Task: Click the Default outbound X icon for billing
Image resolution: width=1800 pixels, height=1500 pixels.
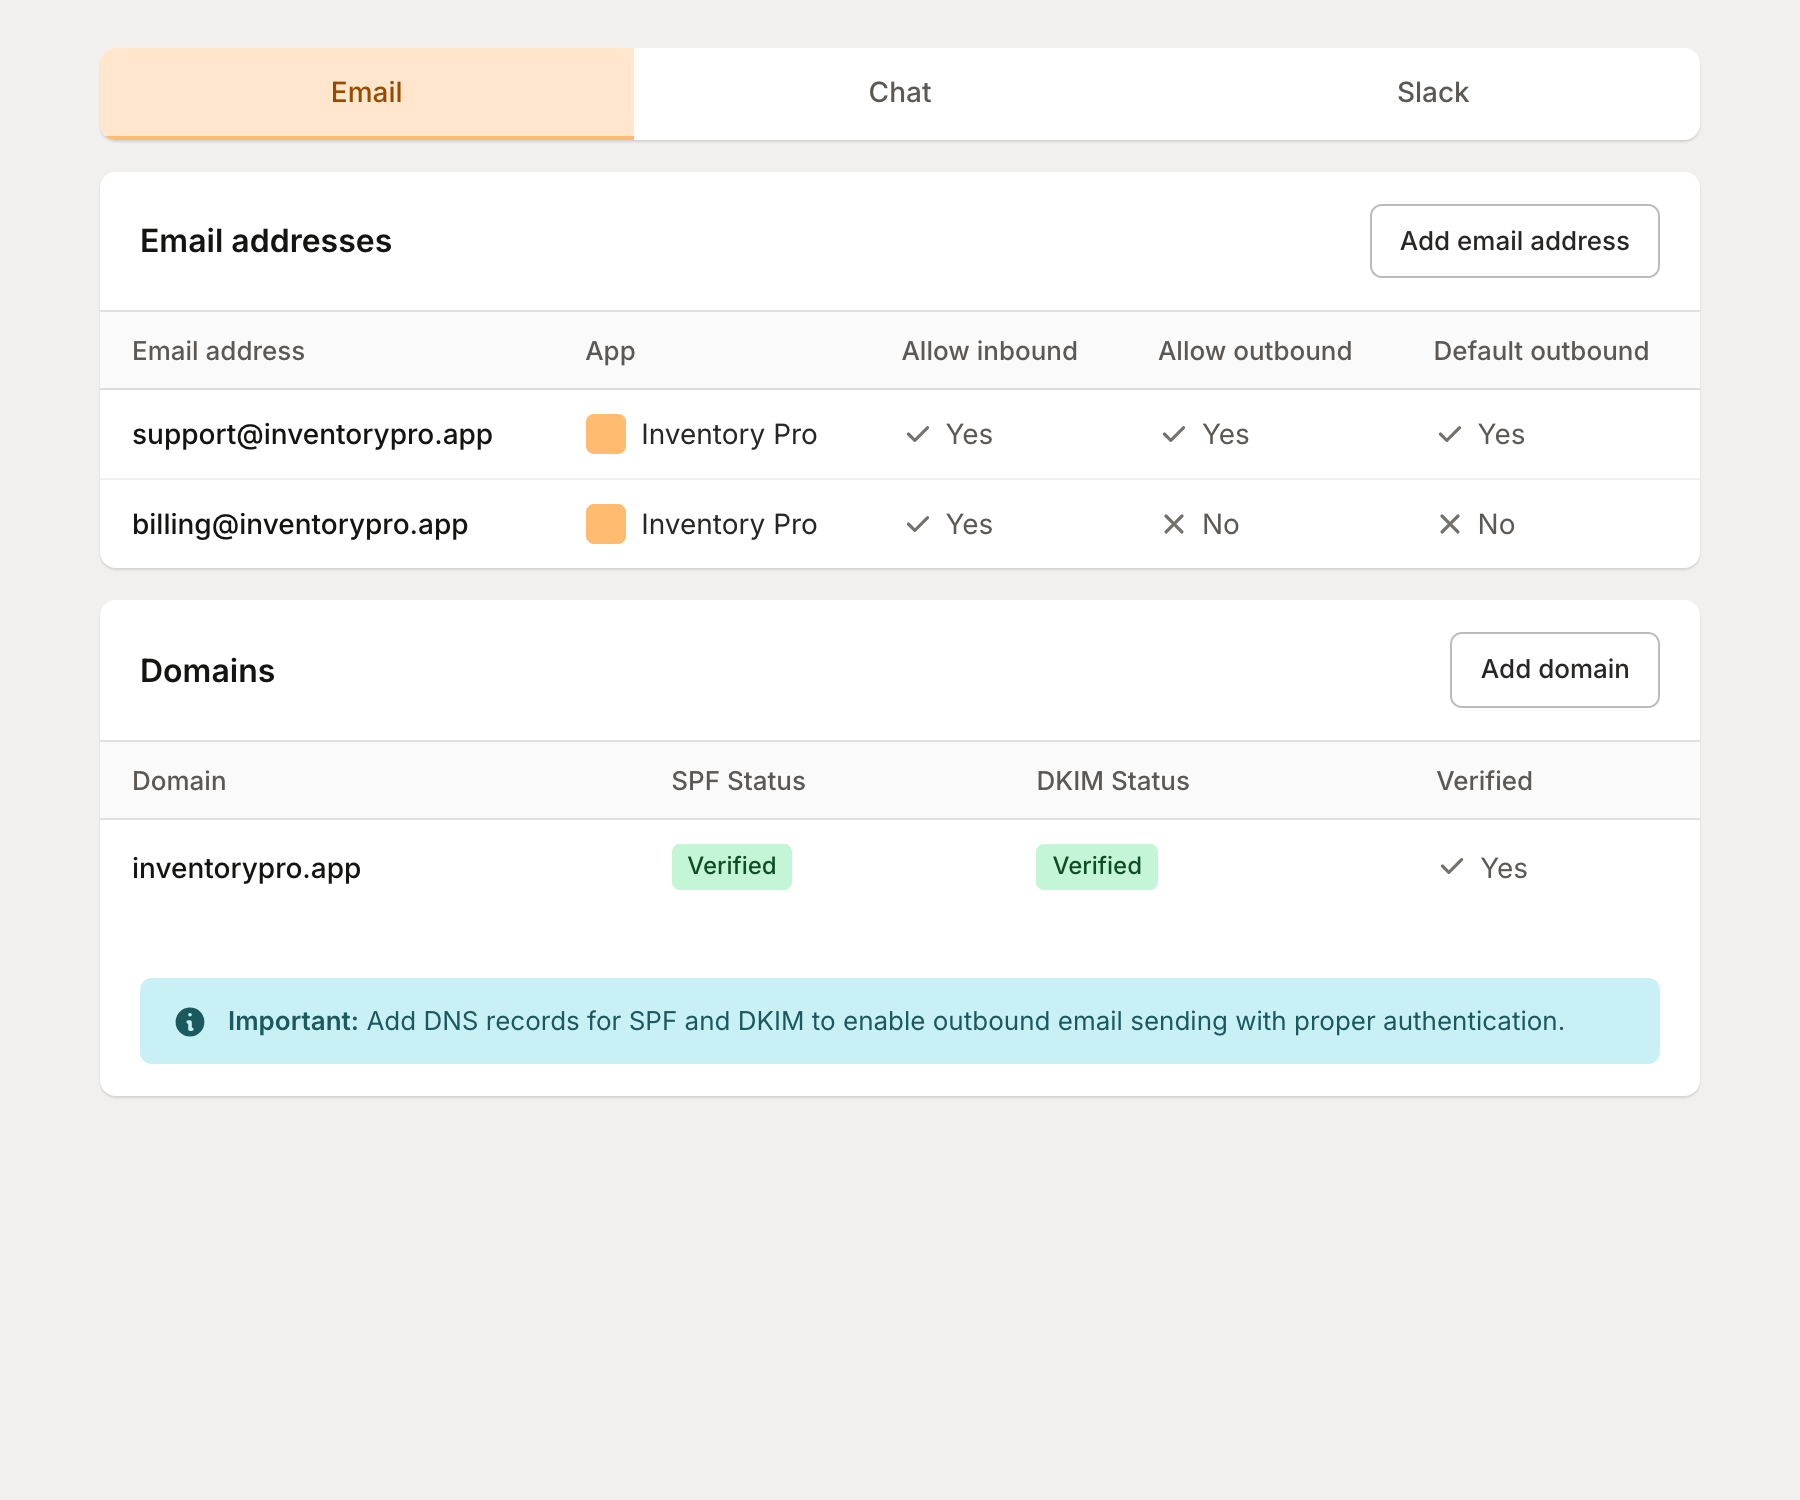Action: pos(1450,524)
